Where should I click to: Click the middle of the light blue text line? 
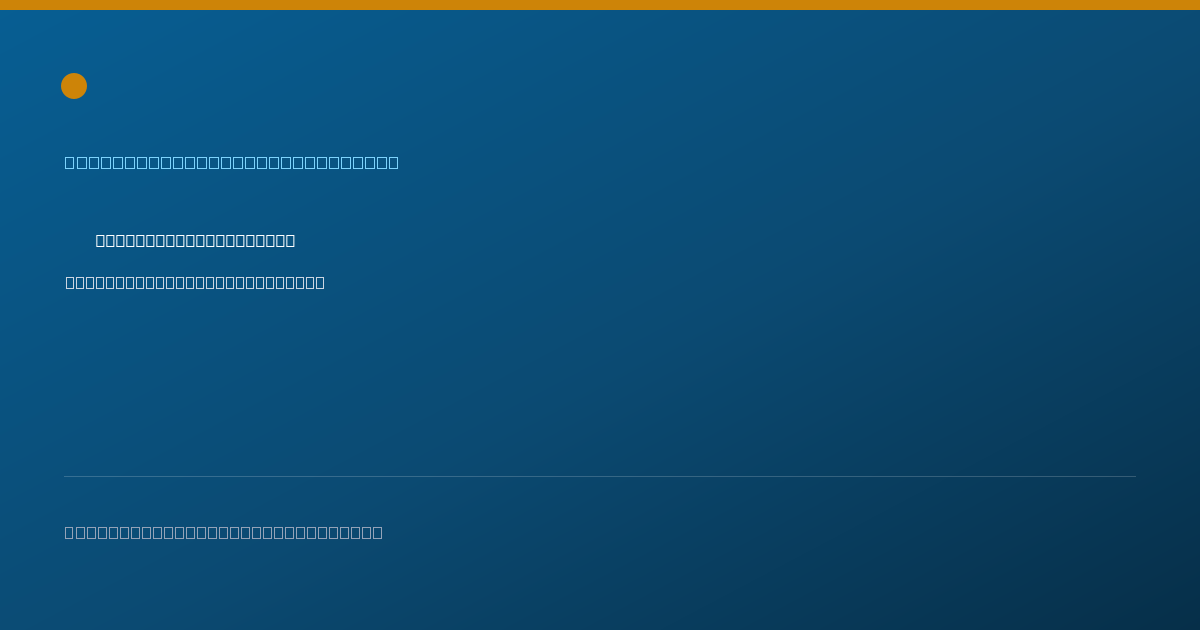pyautogui.click(x=232, y=162)
